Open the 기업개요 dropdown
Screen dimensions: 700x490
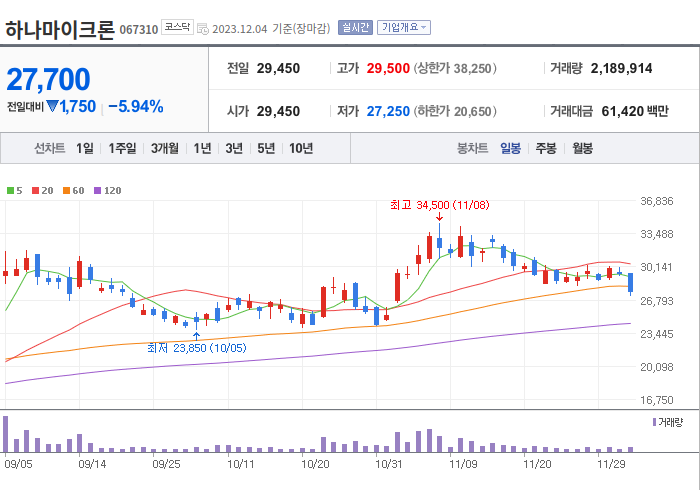point(404,28)
